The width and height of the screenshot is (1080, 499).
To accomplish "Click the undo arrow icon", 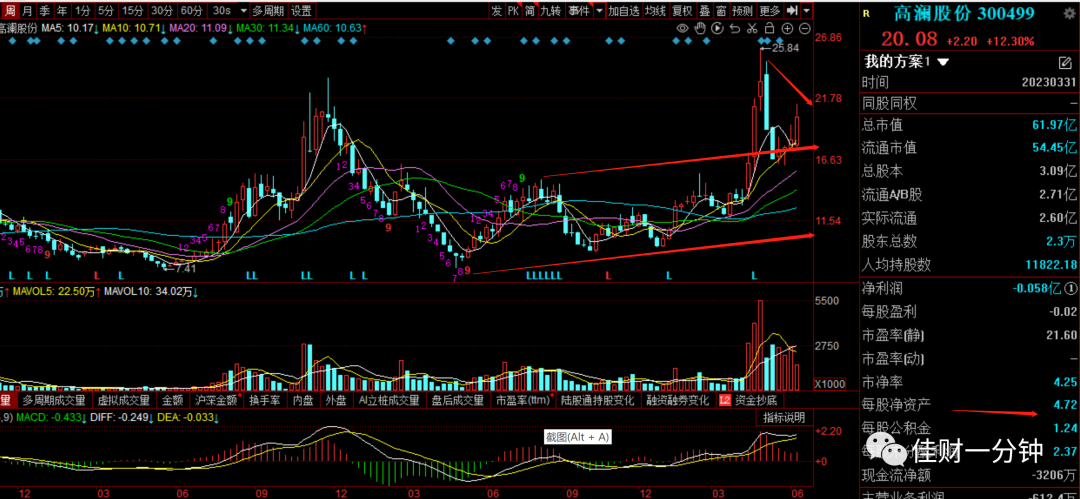I will tap(735, 28).
